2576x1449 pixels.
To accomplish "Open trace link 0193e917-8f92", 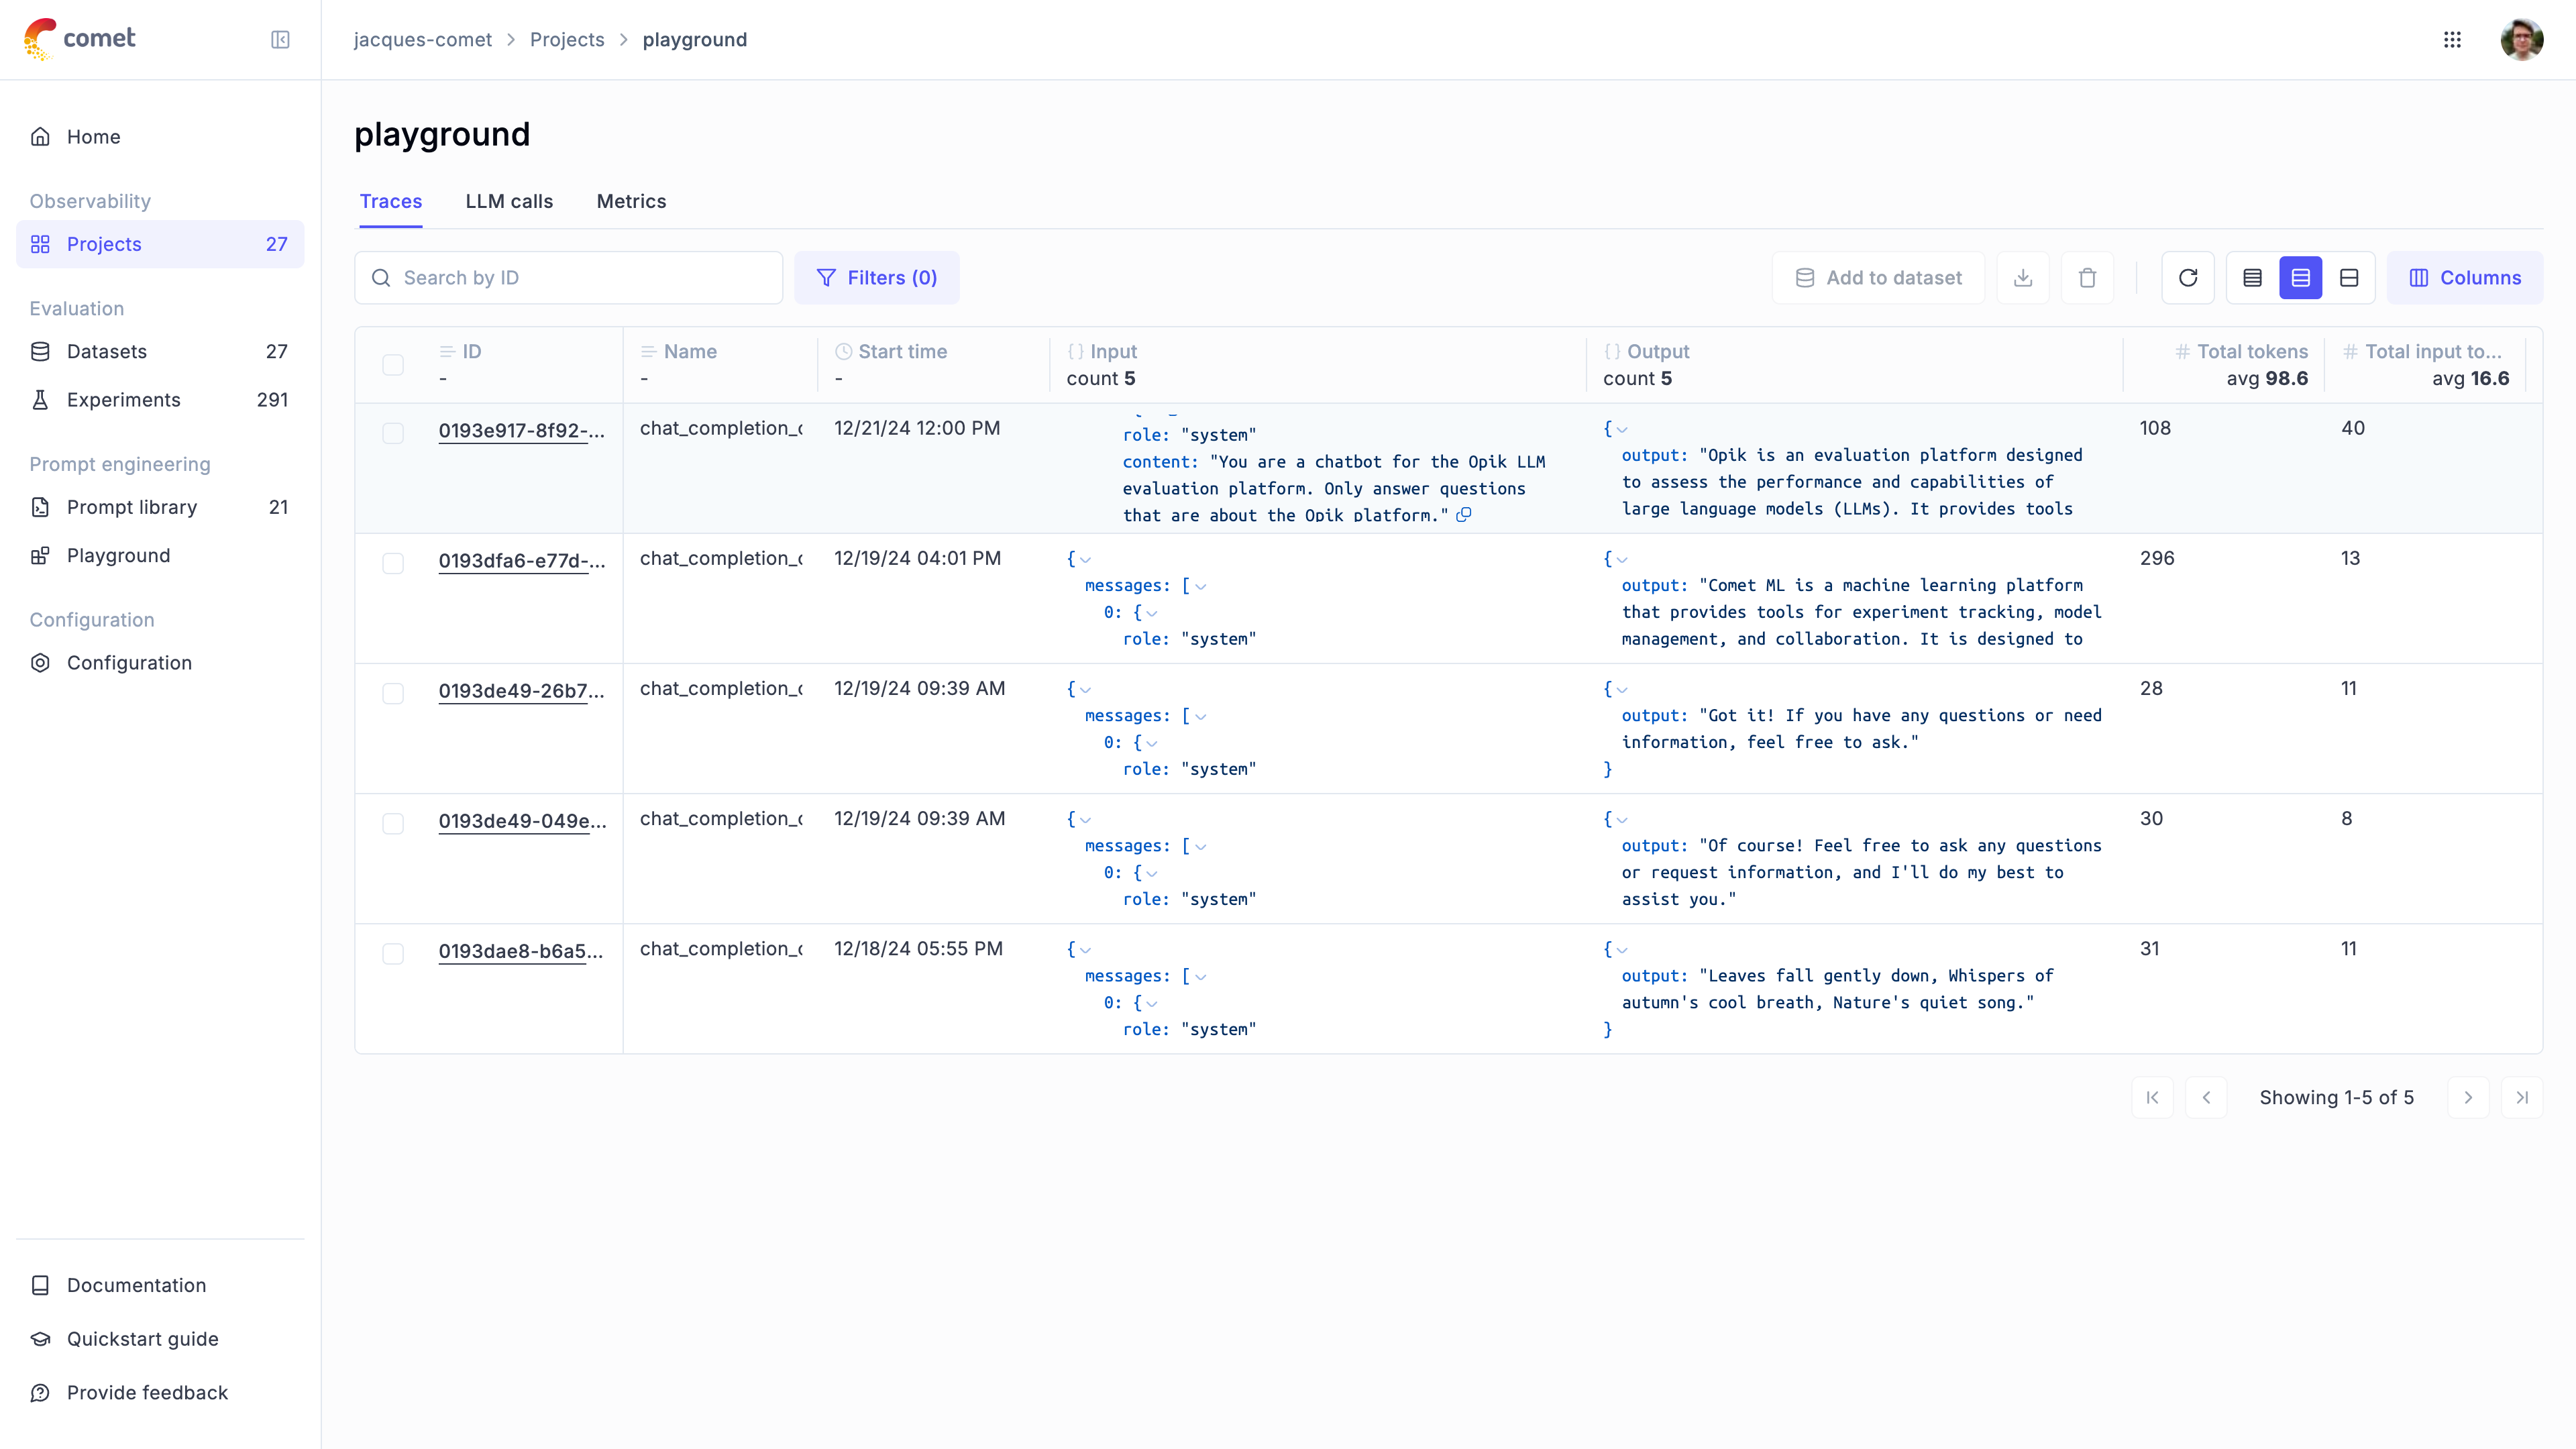I will tap(522, 431).
